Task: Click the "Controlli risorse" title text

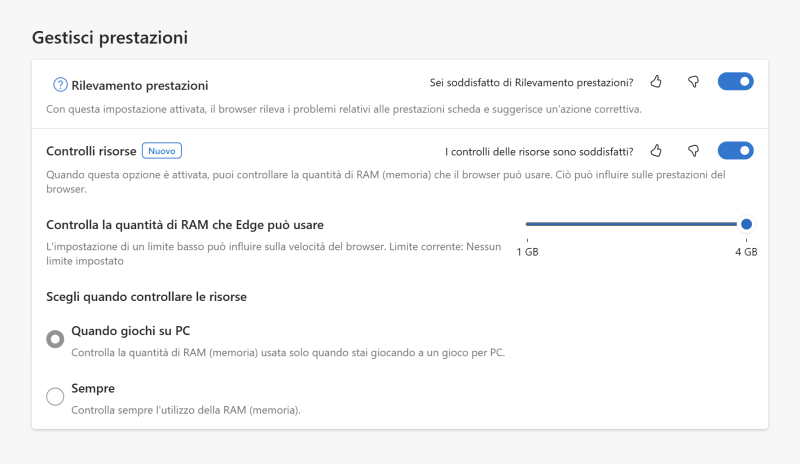Action: coord(91,151)
